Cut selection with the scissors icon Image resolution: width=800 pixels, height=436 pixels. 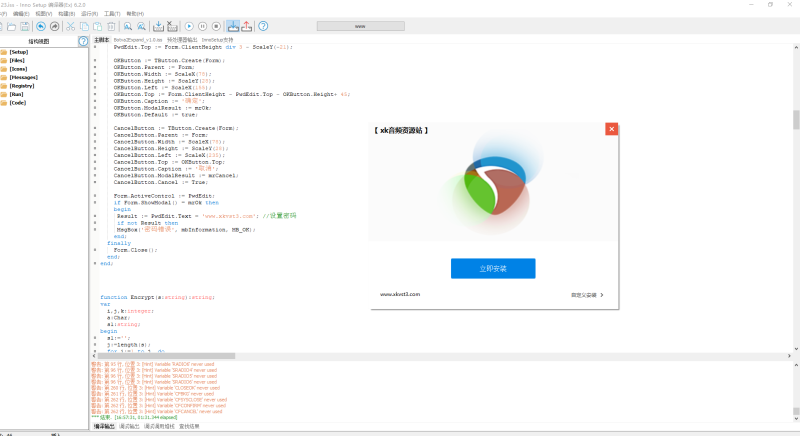(70, 27)
